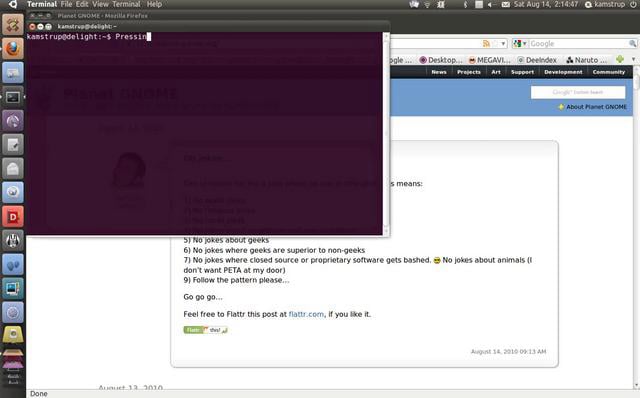640x398 pixels.
Task: Click the Flattr this button
Action: [205, 330]
